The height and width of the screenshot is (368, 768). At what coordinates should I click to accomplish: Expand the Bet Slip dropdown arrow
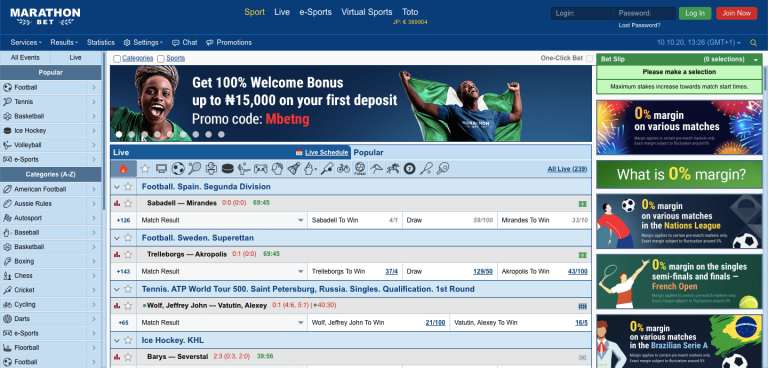[756, 60]
